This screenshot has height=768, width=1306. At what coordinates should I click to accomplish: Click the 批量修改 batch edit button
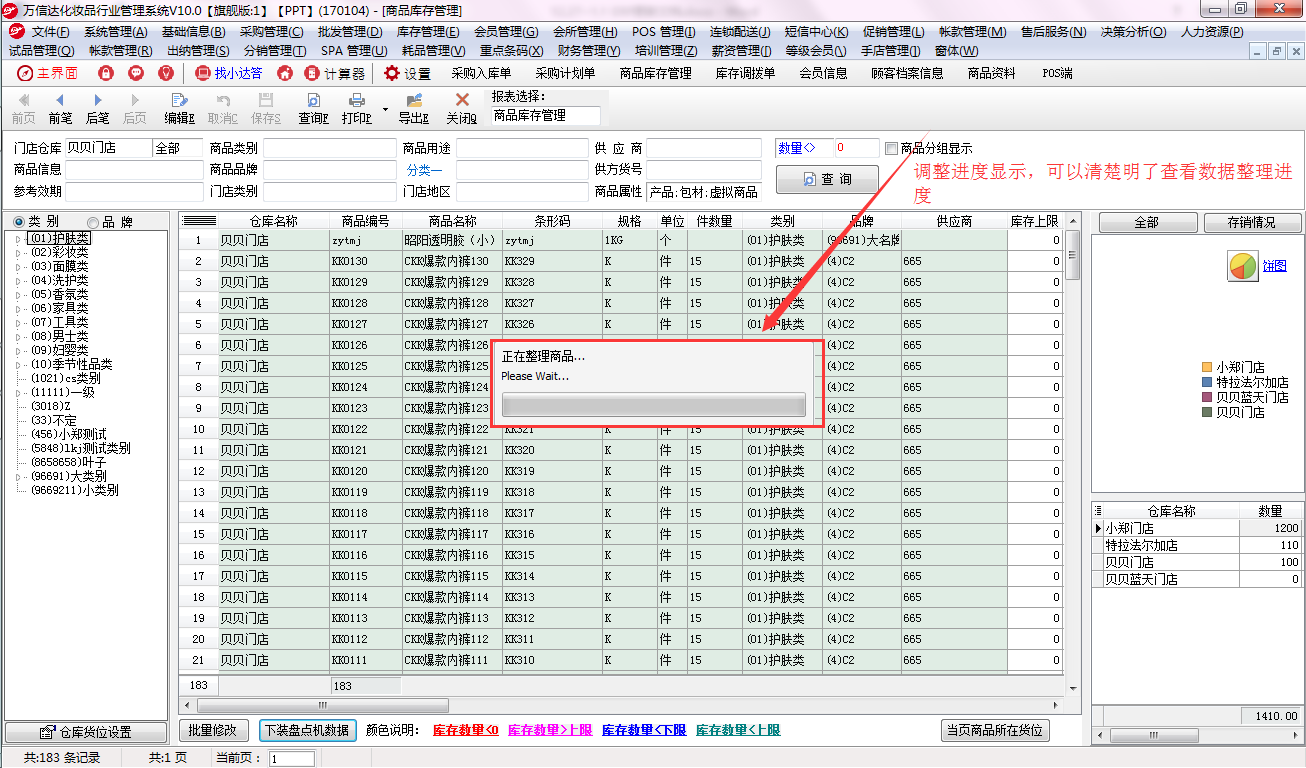[214, 730]
